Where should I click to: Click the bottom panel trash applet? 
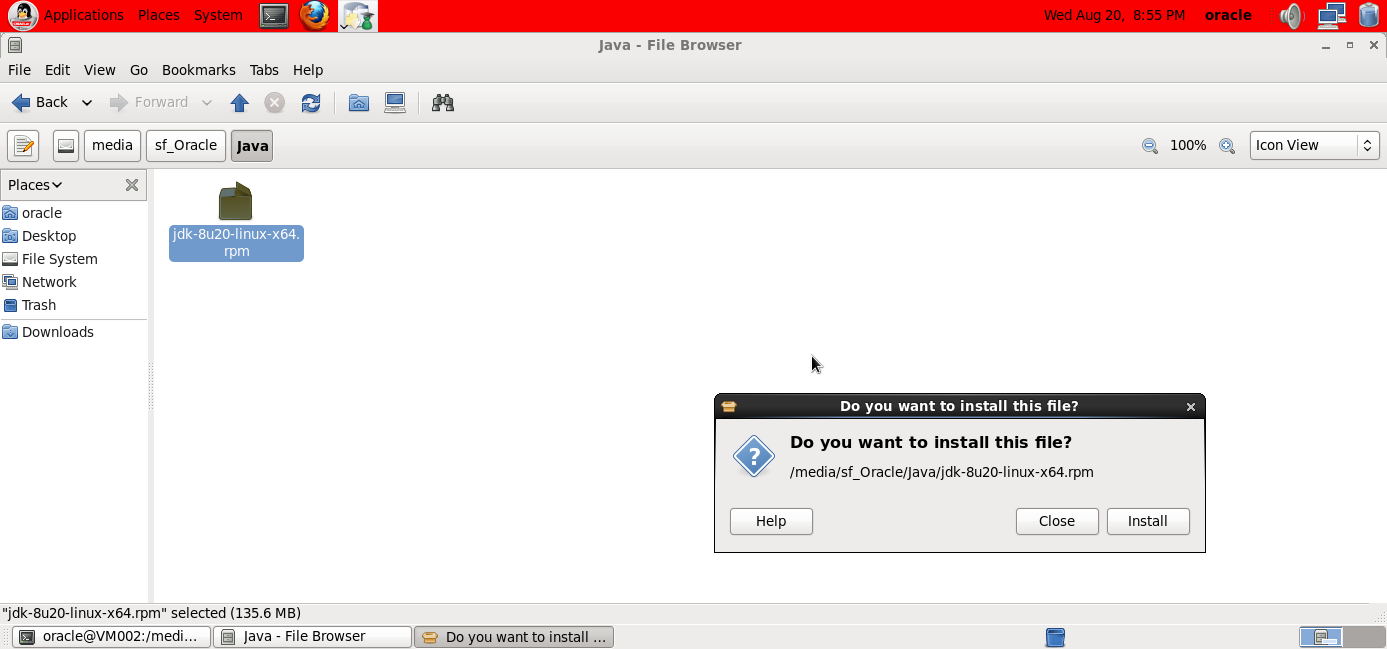[1055, 637]
